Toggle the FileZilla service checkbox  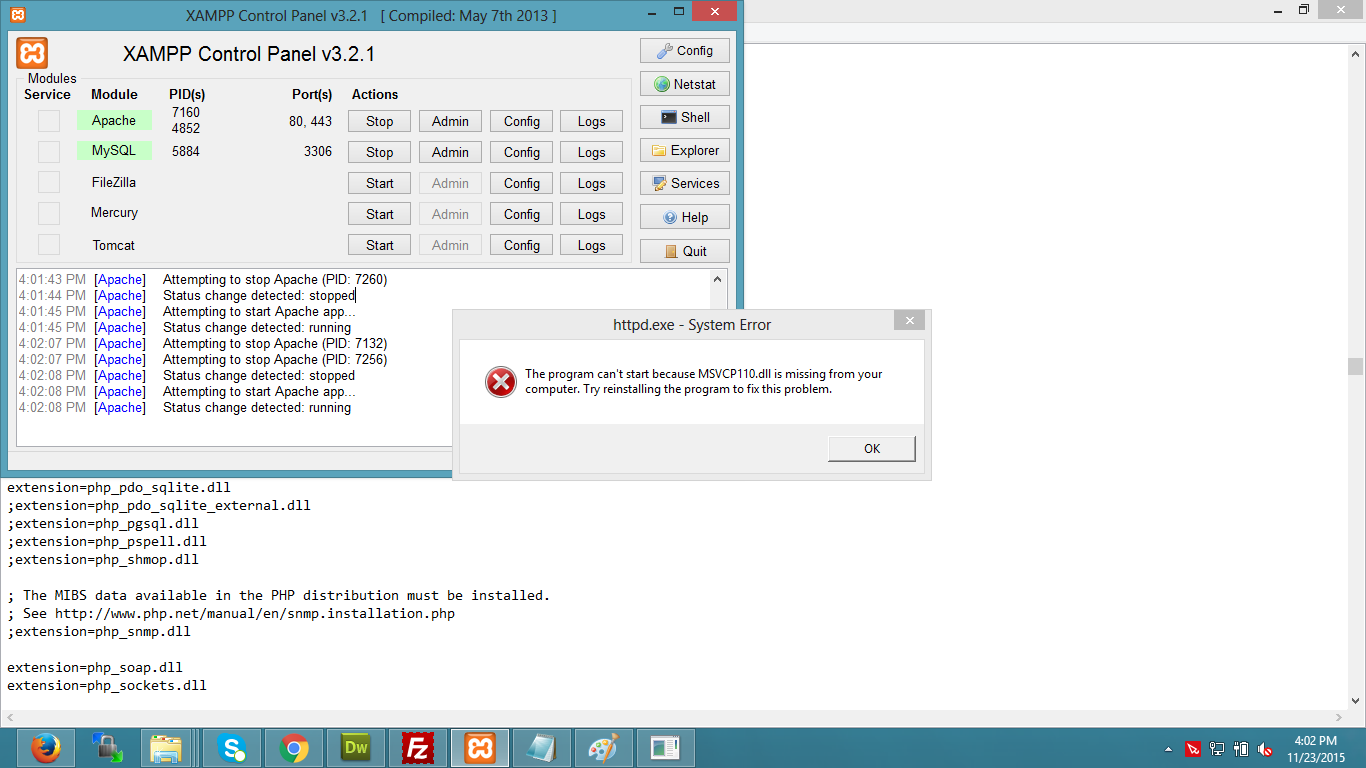(49, 183)
